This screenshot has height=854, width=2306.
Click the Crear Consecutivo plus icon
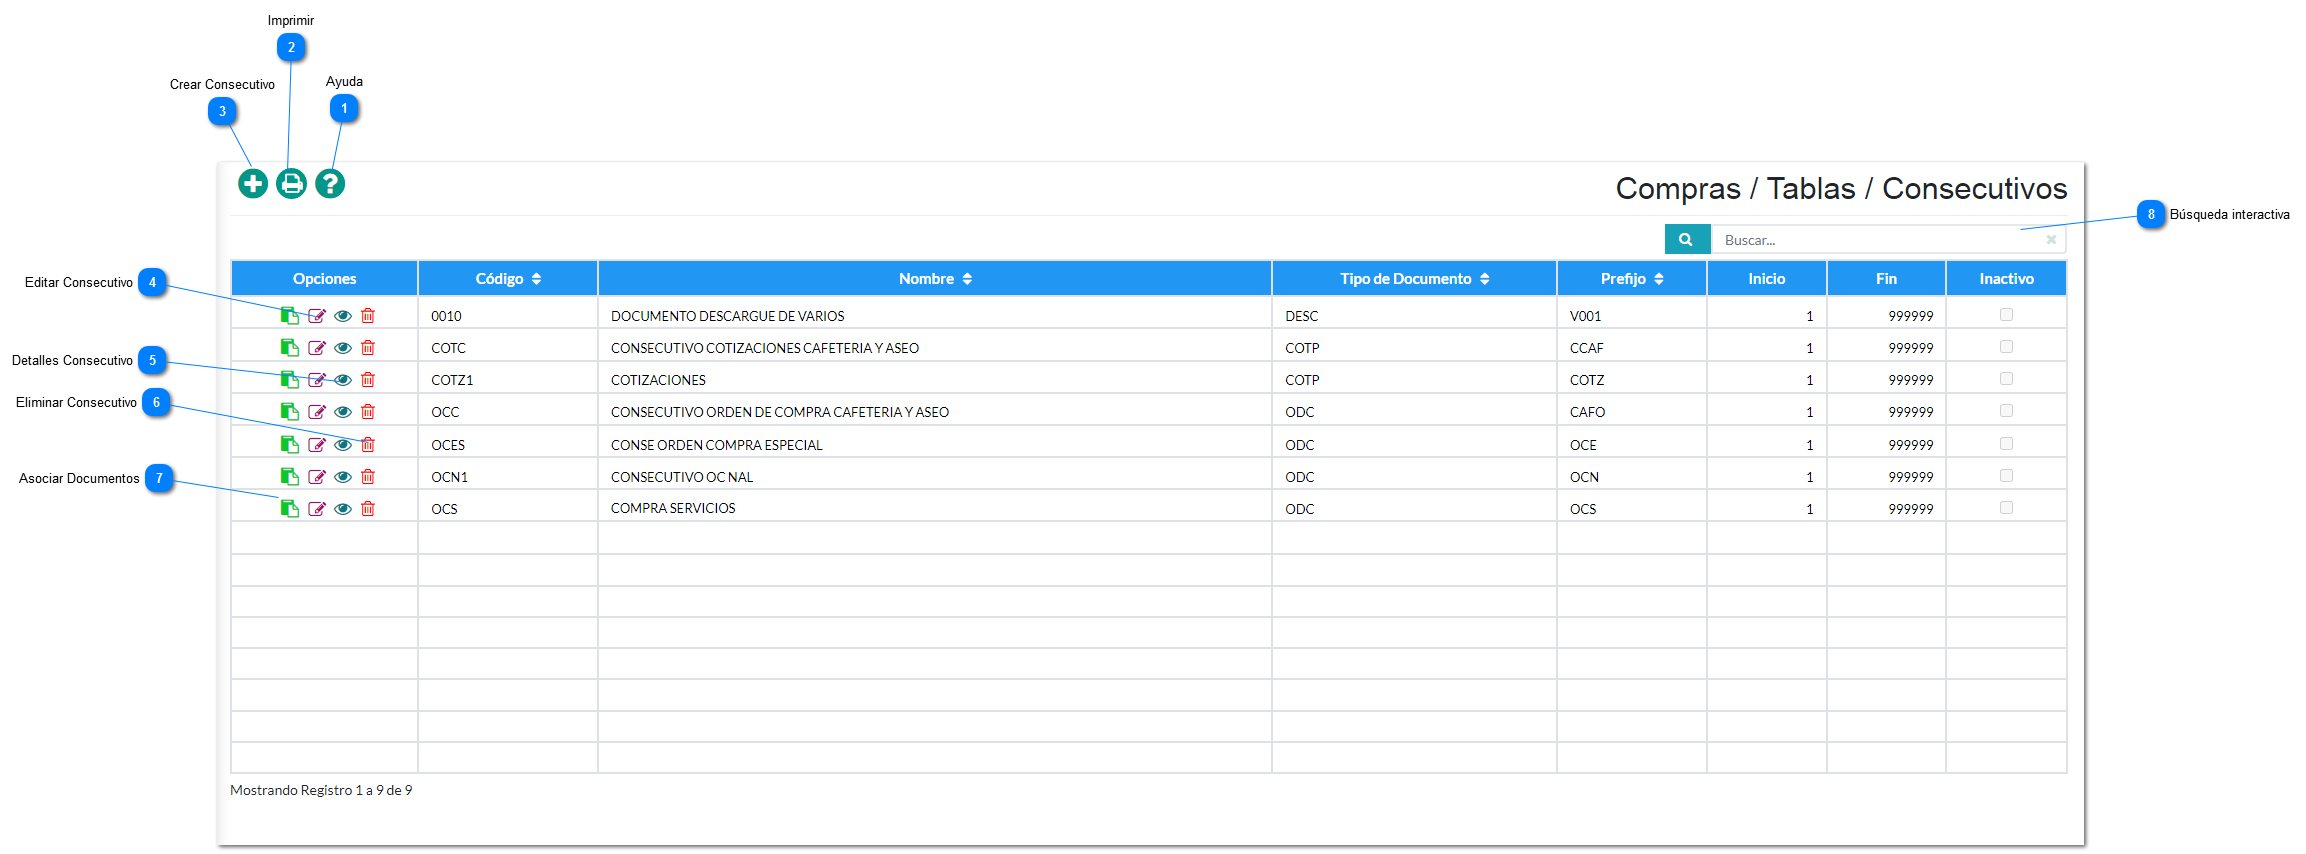point(253,184)
